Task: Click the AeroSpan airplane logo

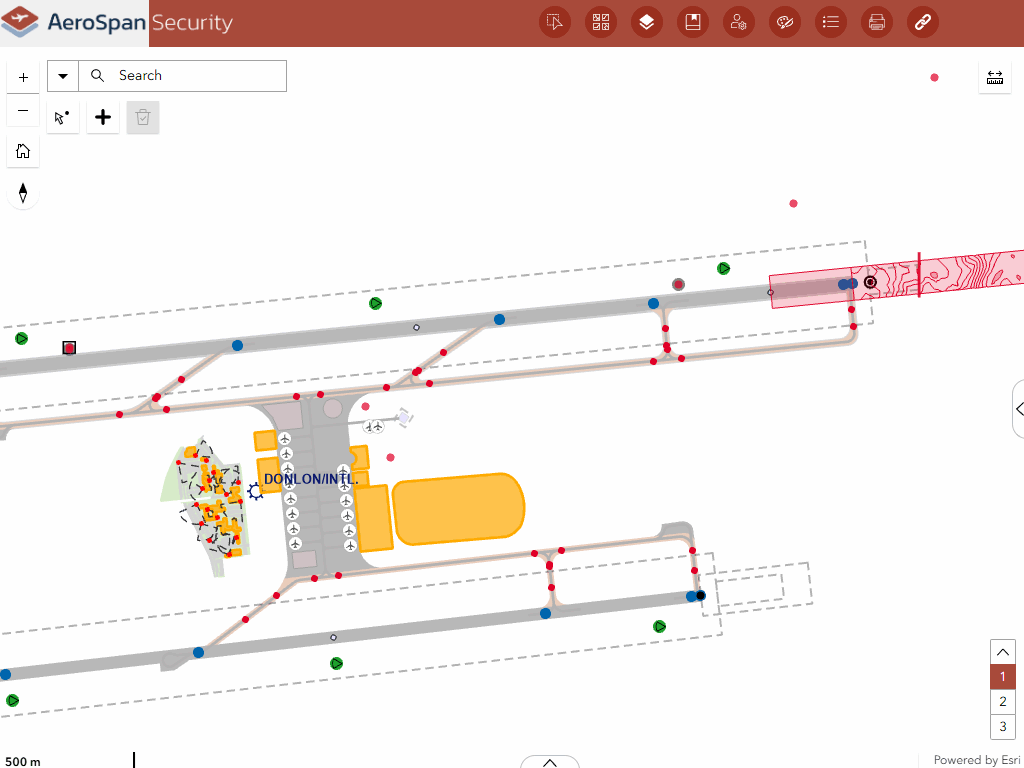Action: point(20,22)
